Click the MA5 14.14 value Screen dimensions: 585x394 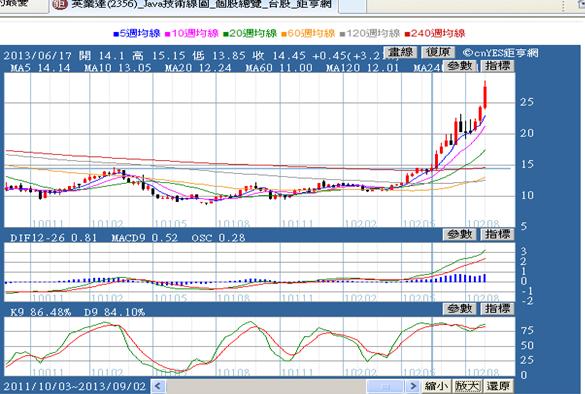tap(40, 68)
